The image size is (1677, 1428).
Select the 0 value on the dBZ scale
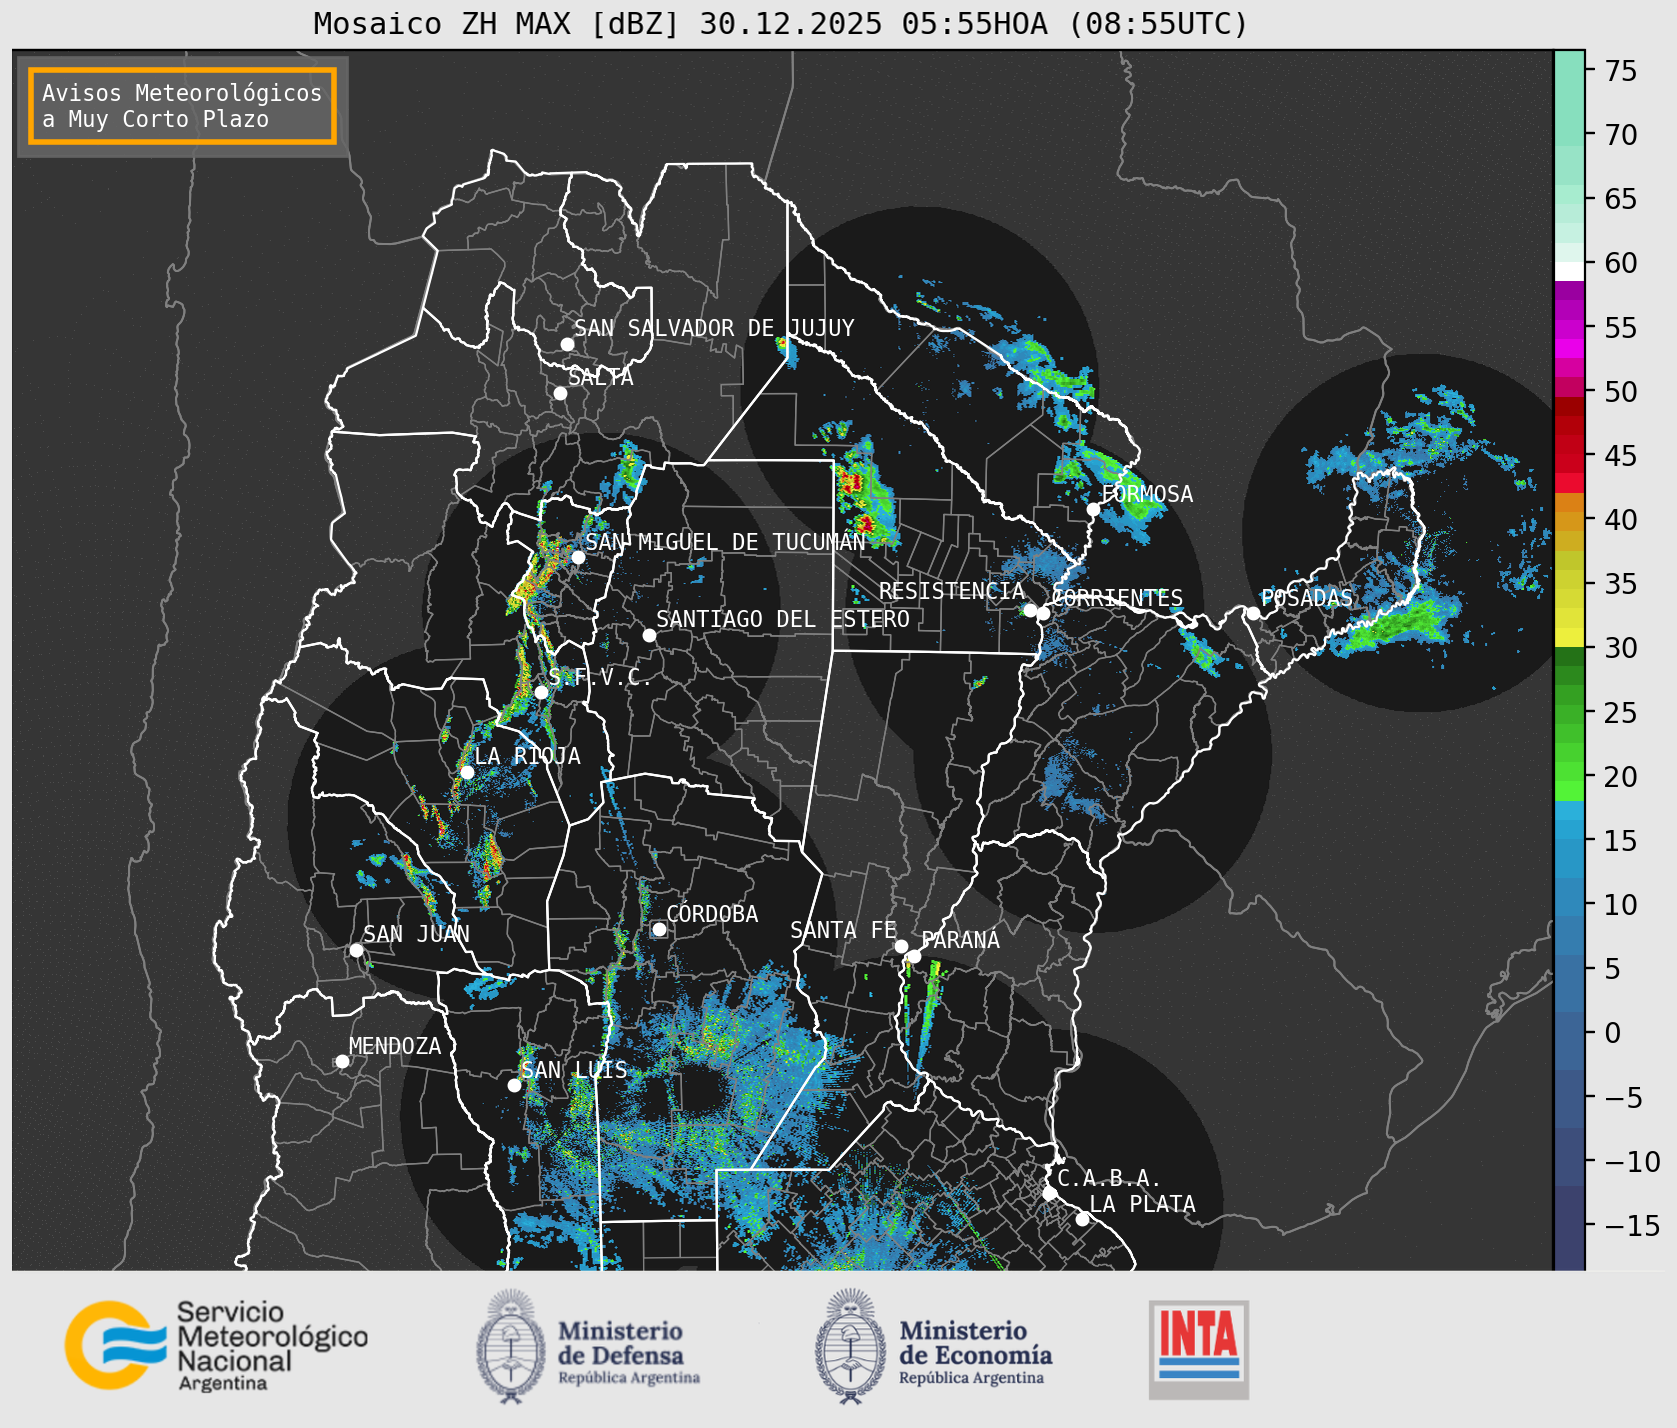tap(1612, 1033)
